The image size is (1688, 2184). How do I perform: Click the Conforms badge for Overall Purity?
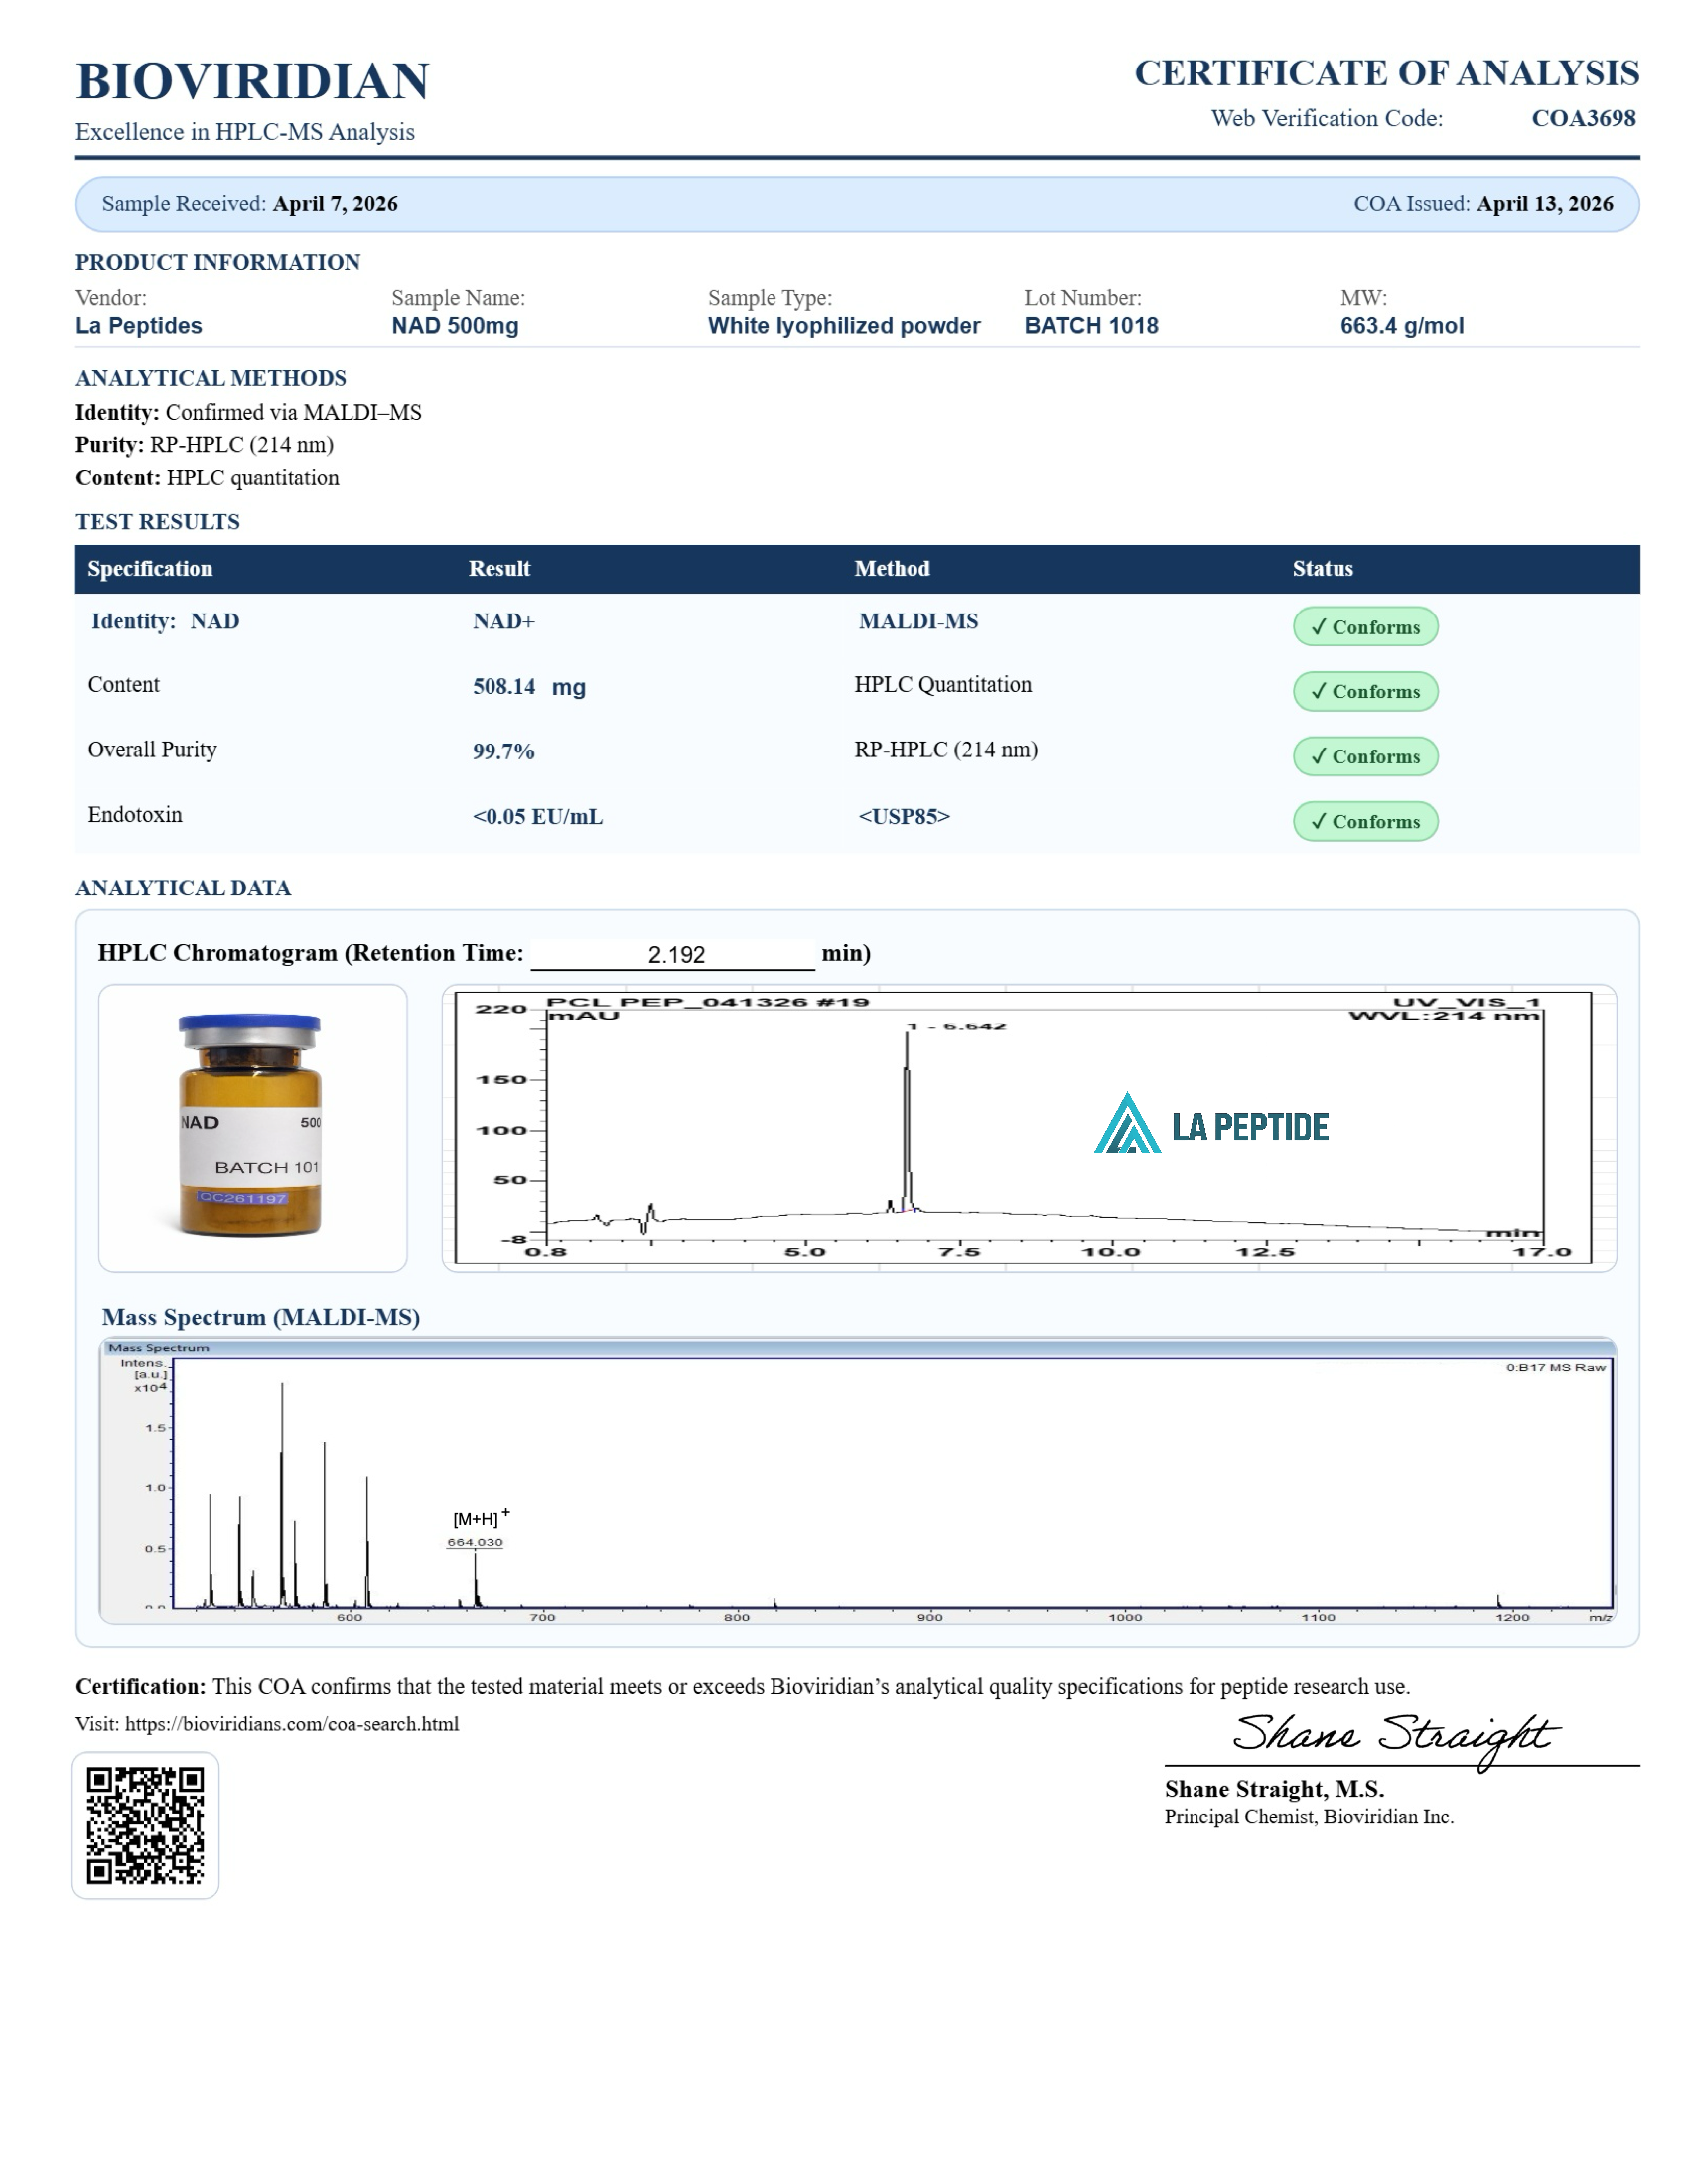[1365, 756]
